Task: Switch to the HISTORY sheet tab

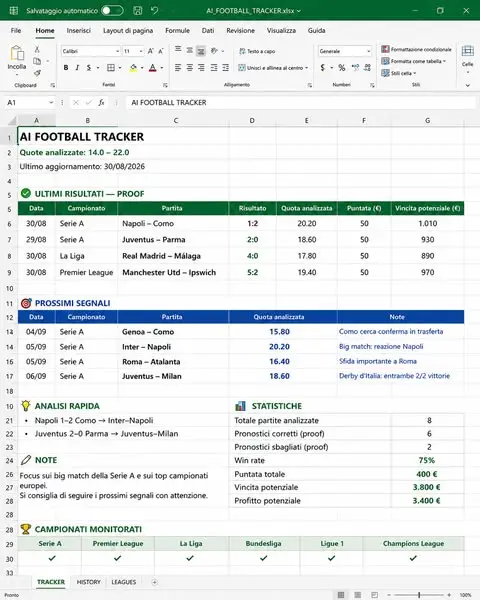Action: click(88, 582)
